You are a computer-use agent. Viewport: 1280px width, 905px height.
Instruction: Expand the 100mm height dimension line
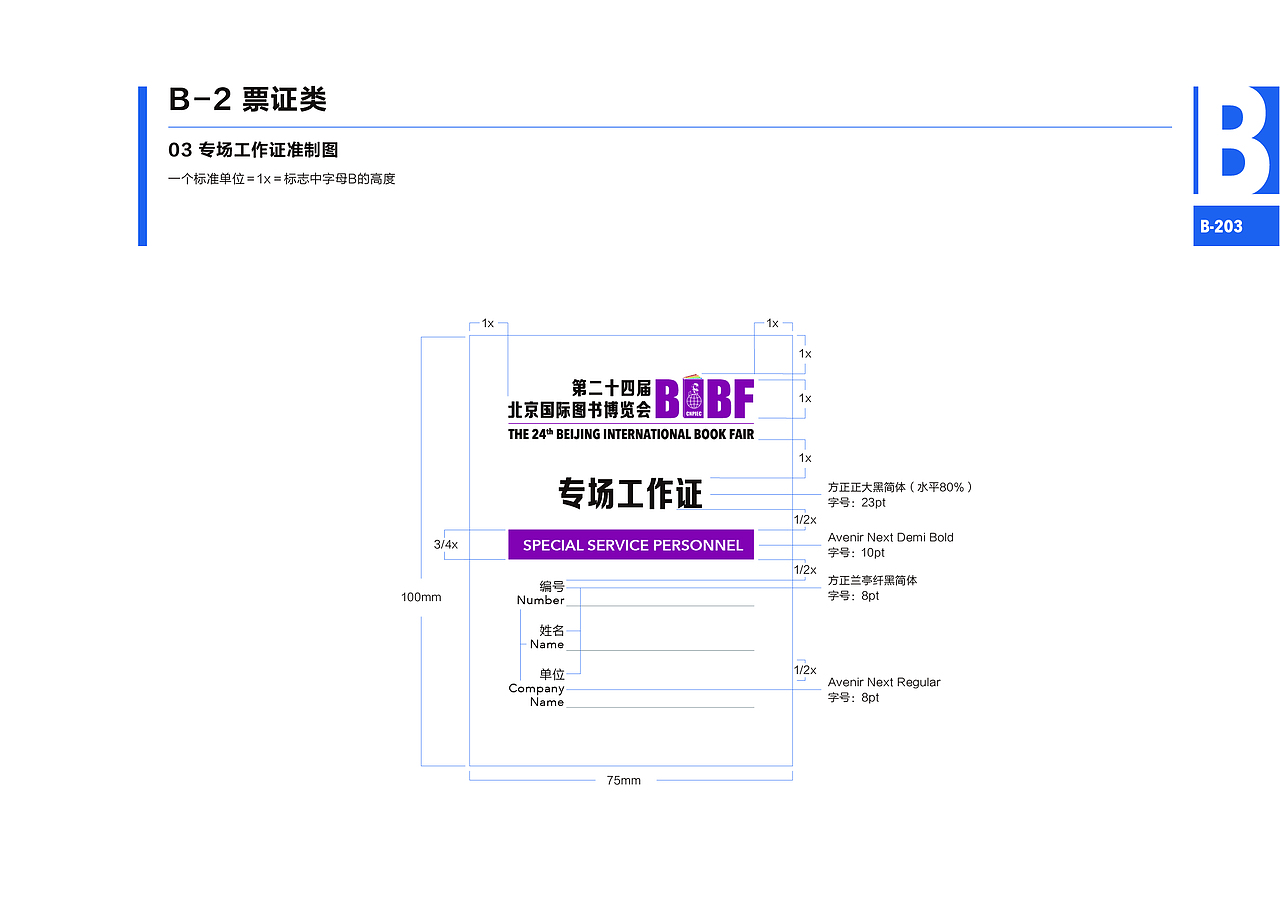tap(421, 597)
